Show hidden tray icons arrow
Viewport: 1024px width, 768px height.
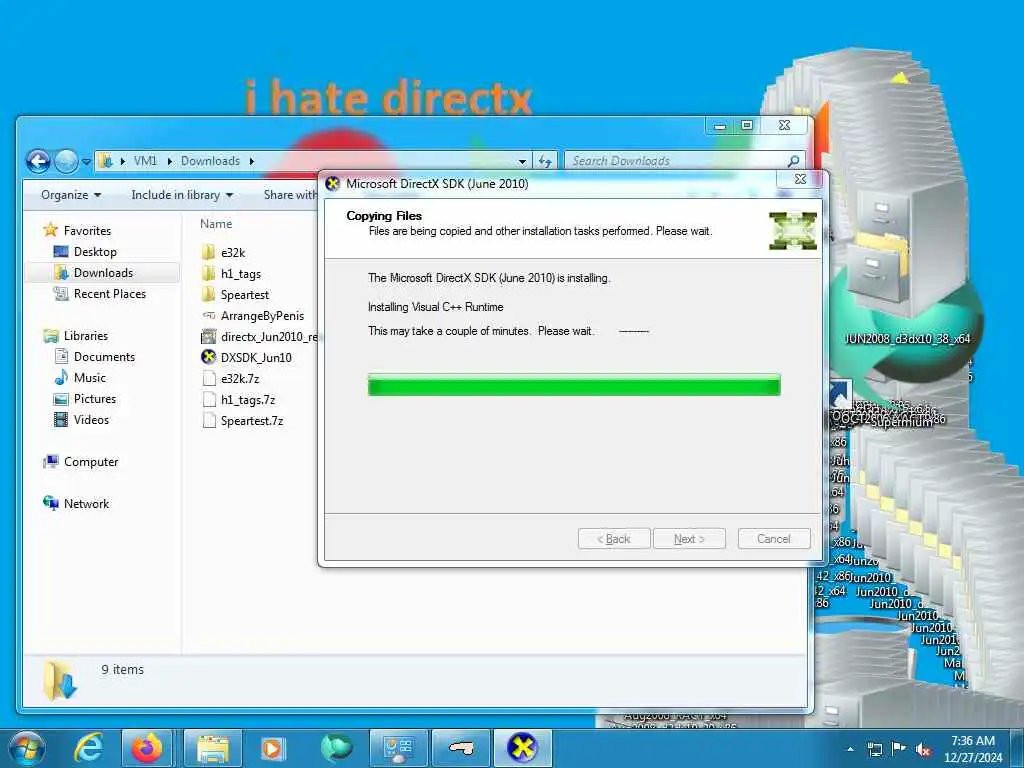coord(850,749)
